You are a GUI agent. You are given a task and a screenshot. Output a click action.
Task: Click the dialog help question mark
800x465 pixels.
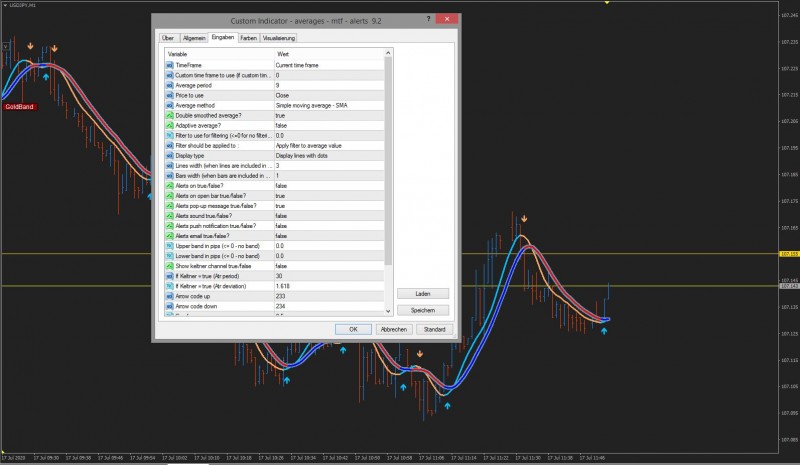coord(427,18)
